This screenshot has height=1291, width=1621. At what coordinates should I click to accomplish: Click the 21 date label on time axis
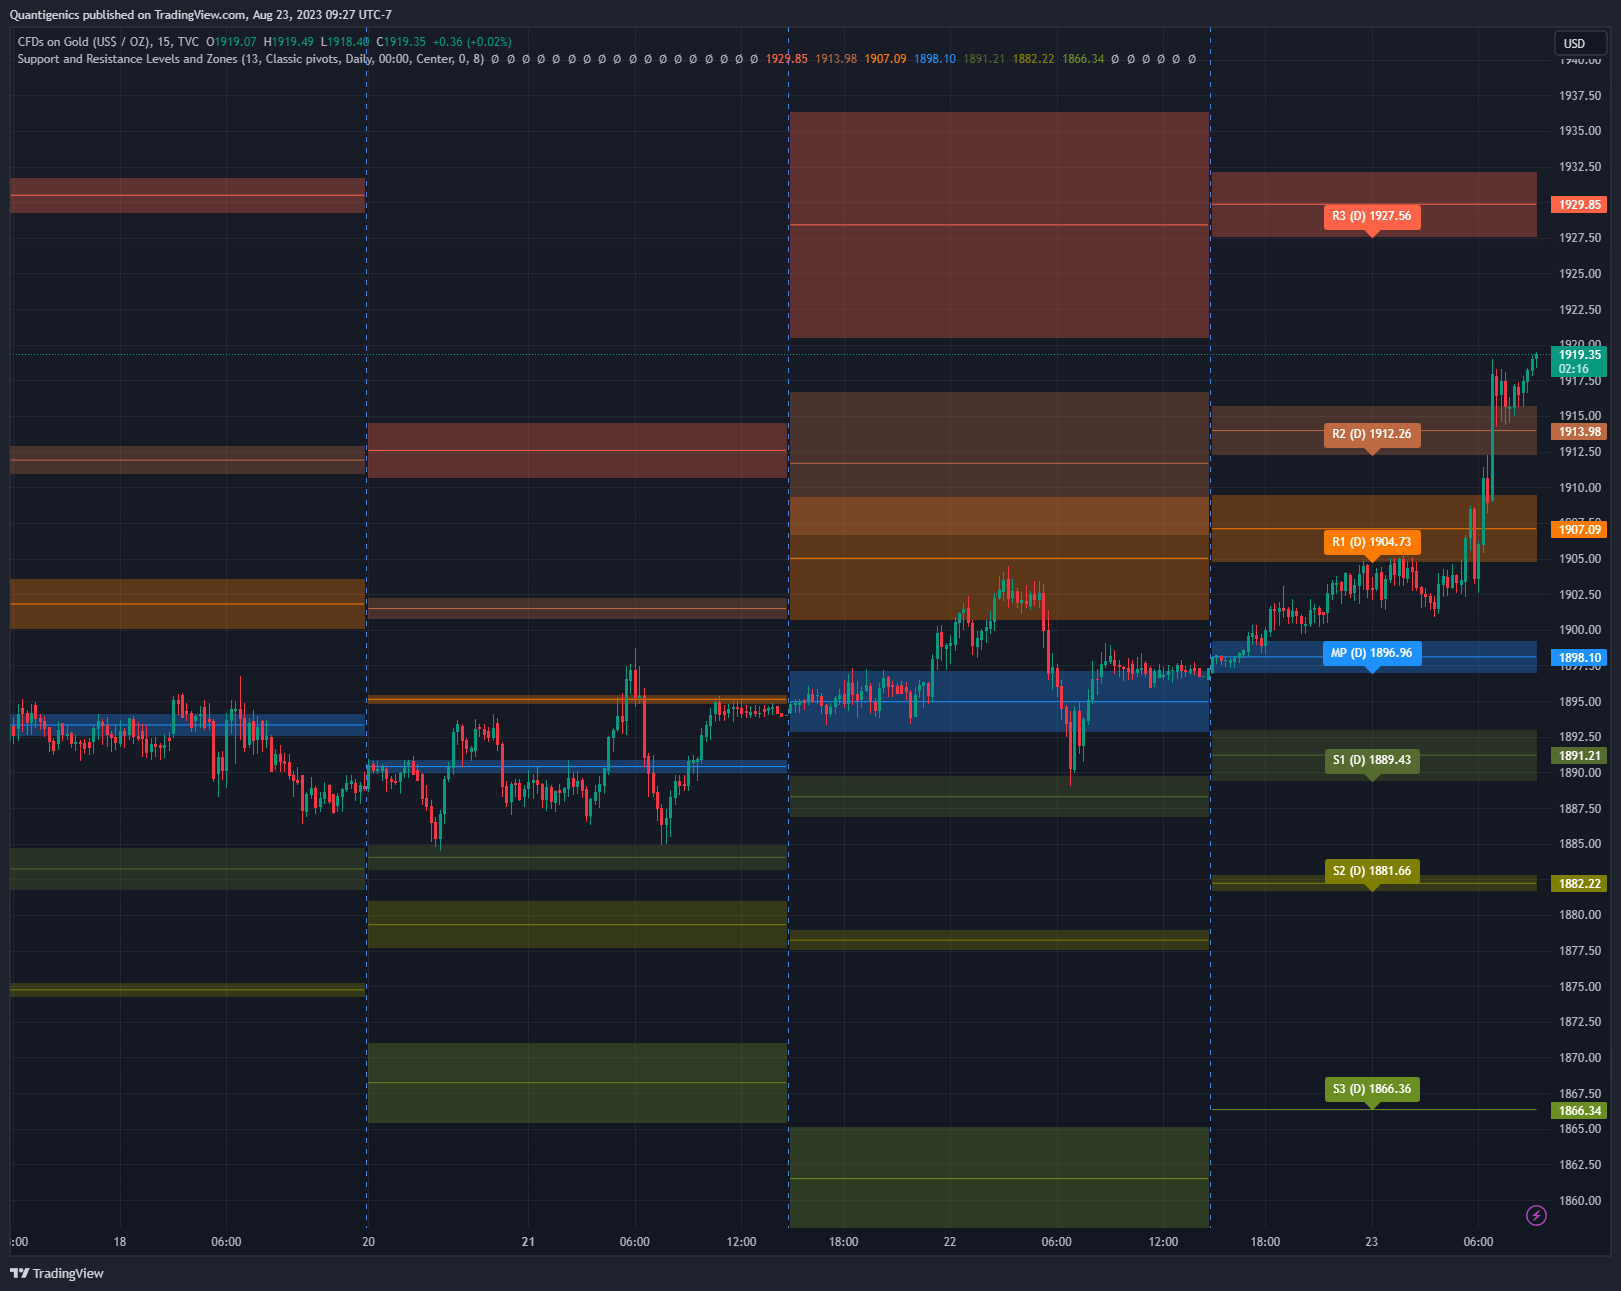pyautogui.click(x=528, y=1242)
